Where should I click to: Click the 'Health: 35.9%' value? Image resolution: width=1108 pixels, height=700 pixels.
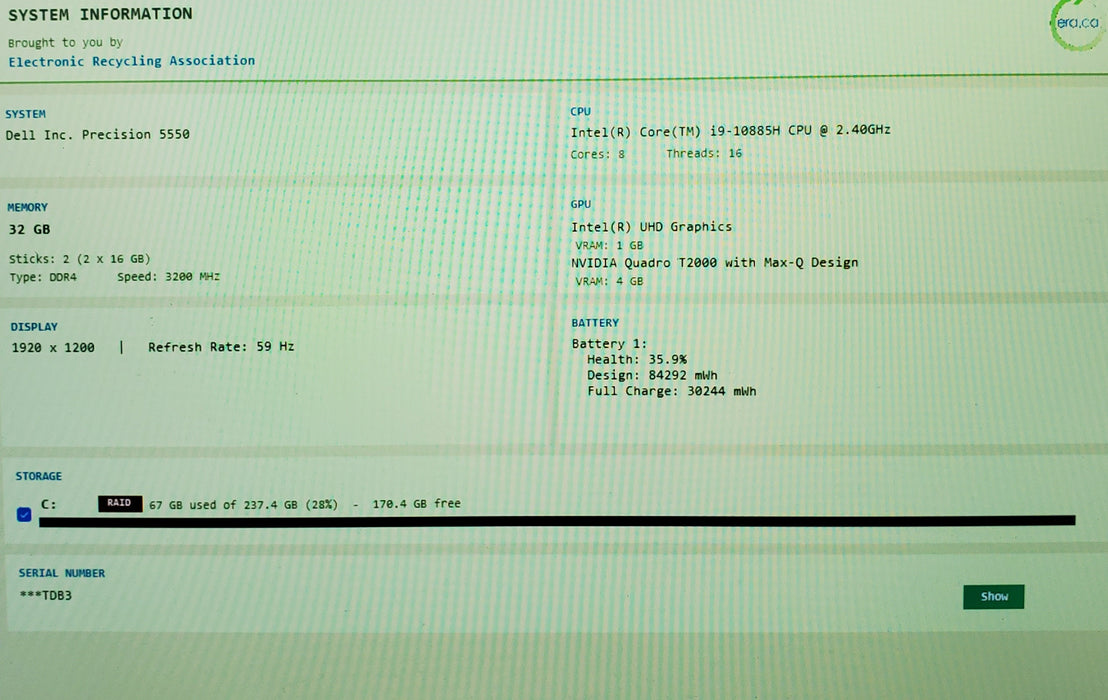pos(637,360)
